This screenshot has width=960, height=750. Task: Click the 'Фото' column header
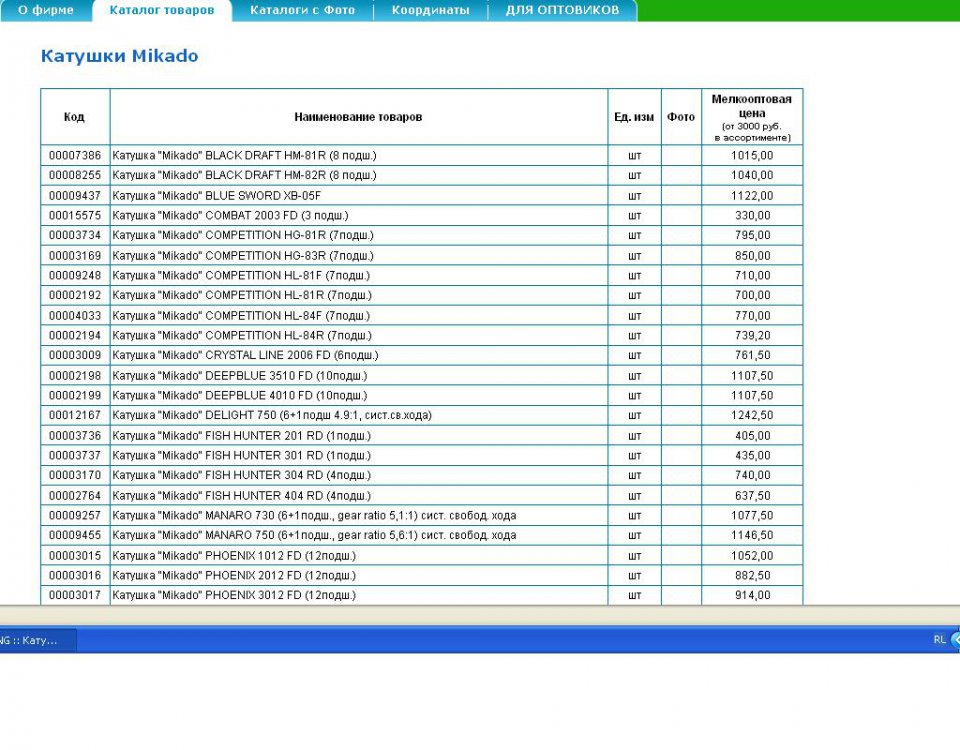tap(681, 117)
